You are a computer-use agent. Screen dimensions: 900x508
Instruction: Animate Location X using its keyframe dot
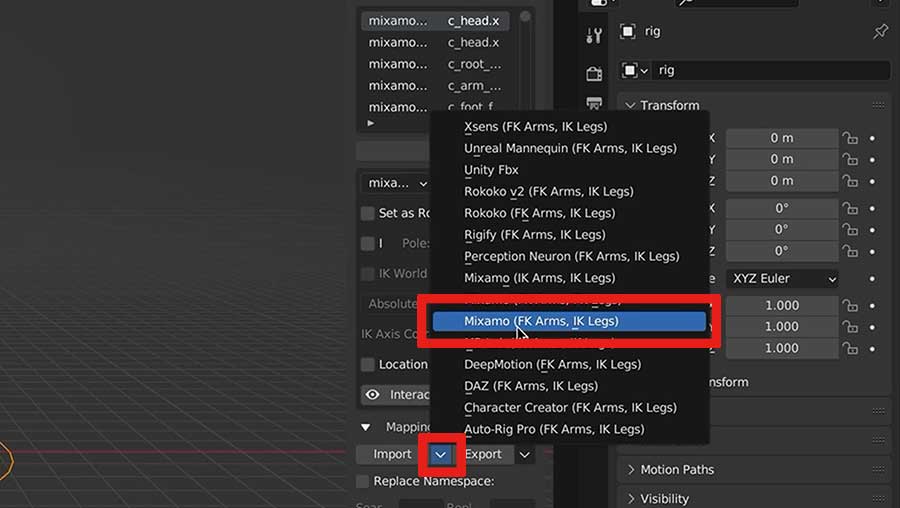[872, 138]
